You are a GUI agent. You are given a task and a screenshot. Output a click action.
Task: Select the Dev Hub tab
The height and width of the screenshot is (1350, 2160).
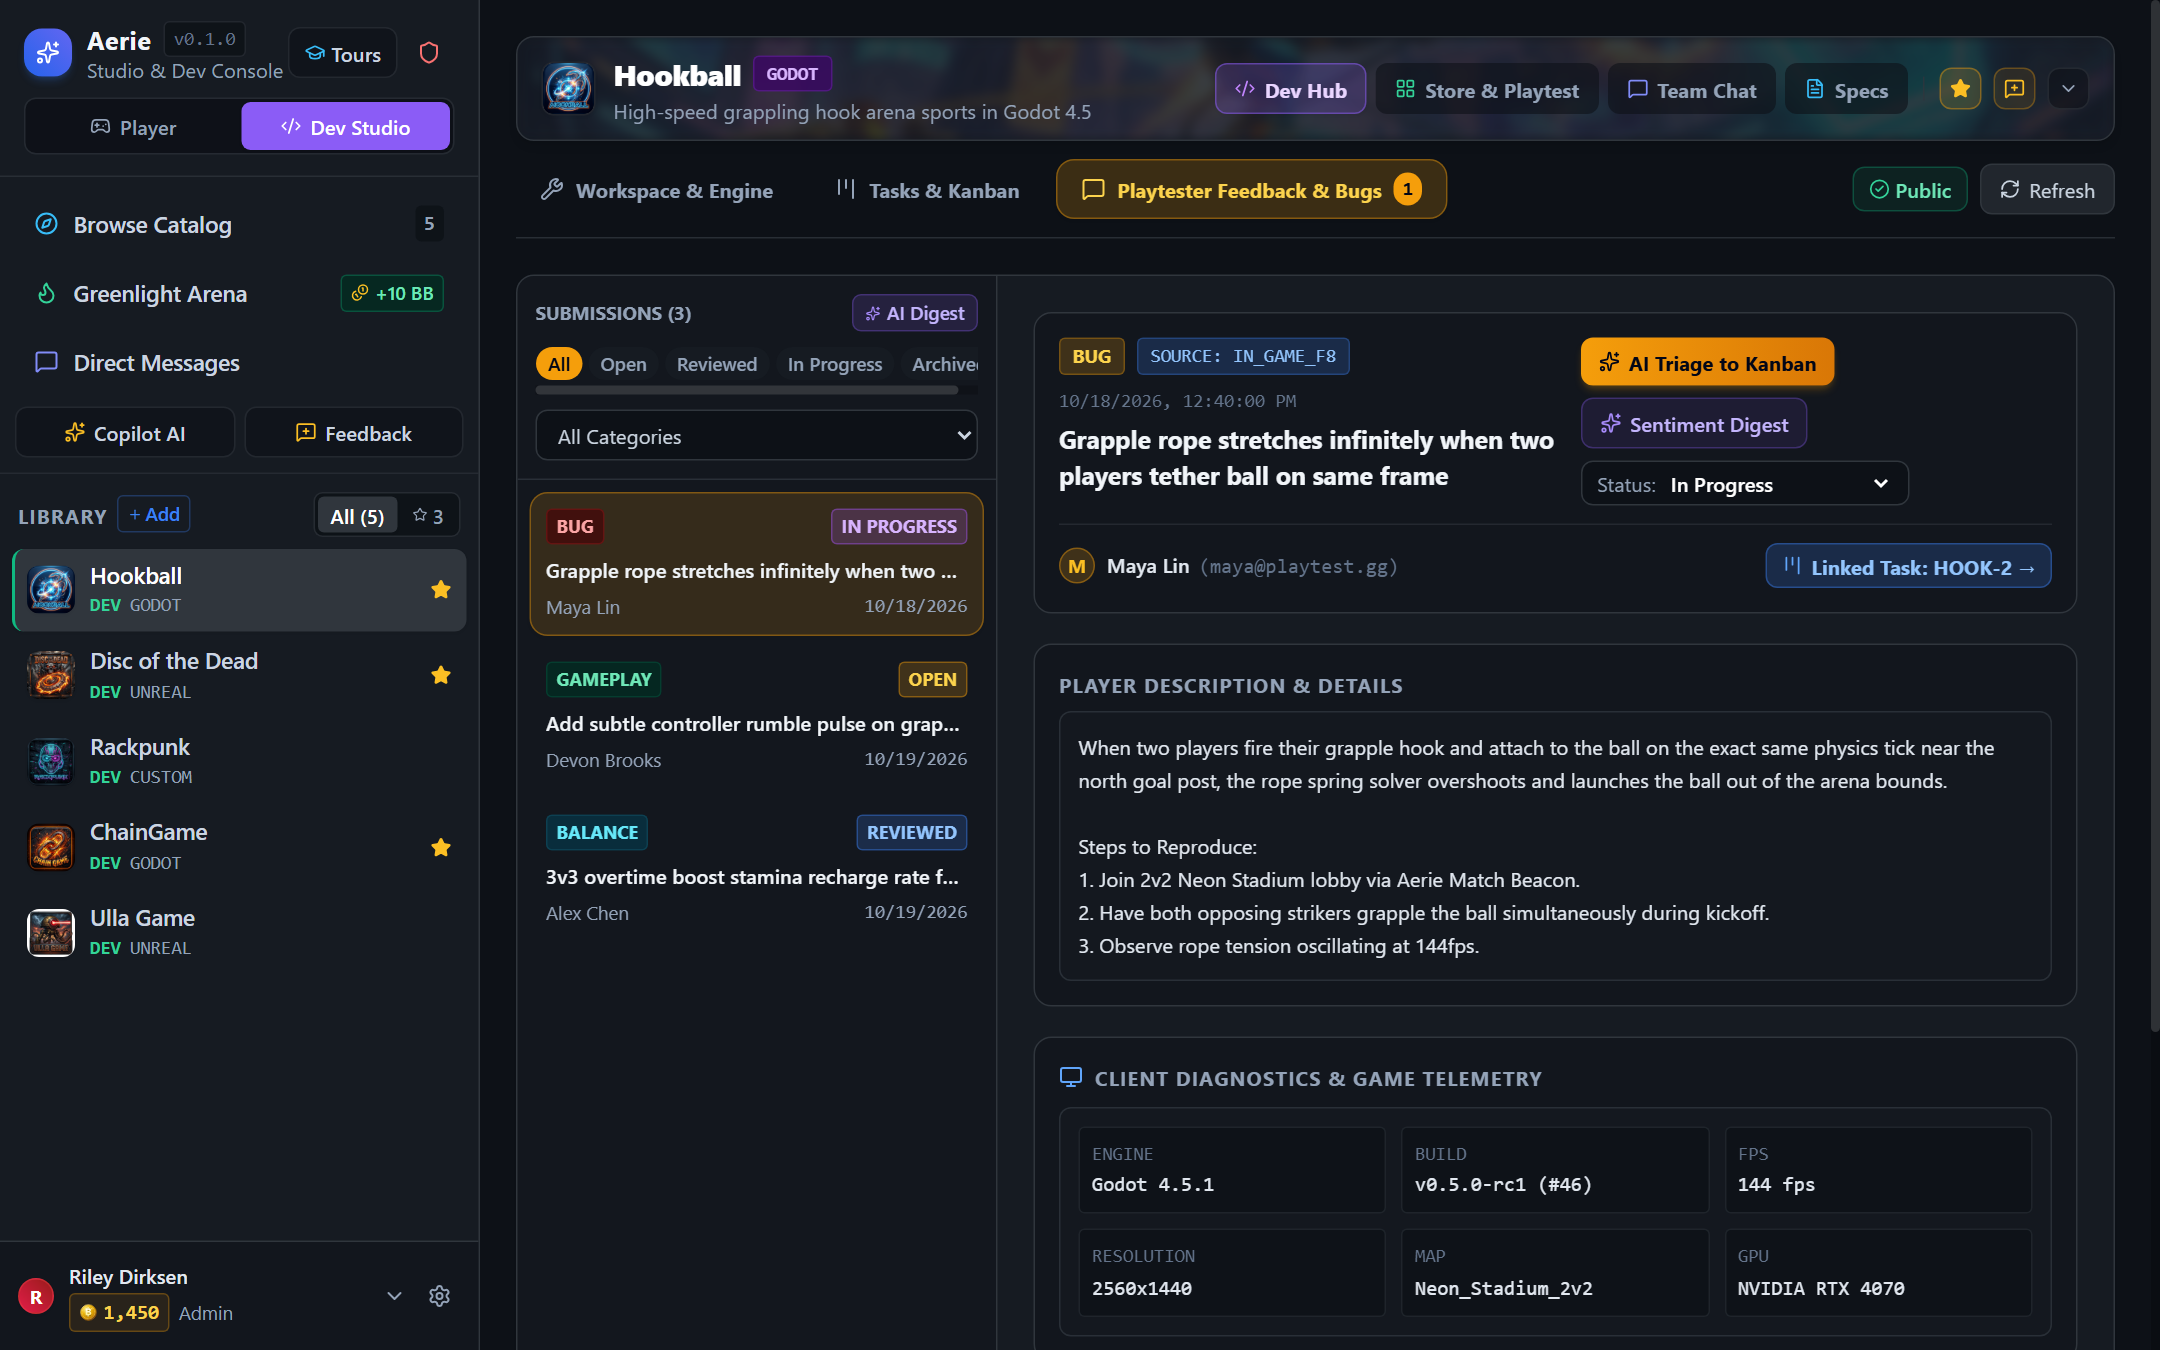point(1290,90)
